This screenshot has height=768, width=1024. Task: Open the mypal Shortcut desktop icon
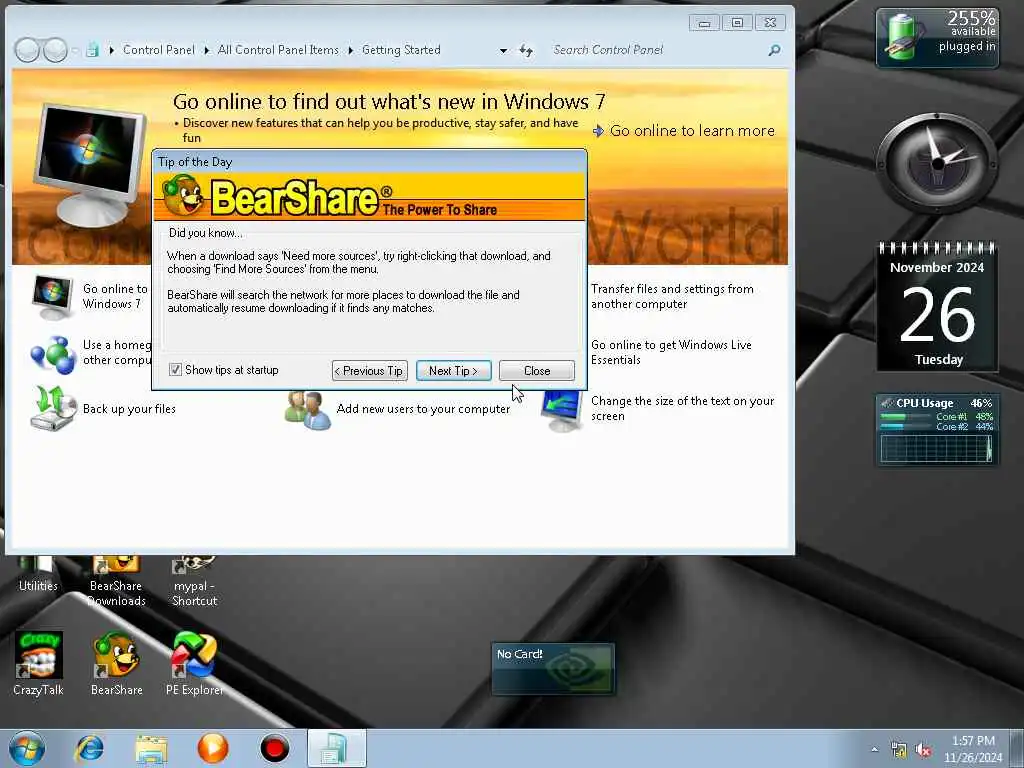click(194, 581)
